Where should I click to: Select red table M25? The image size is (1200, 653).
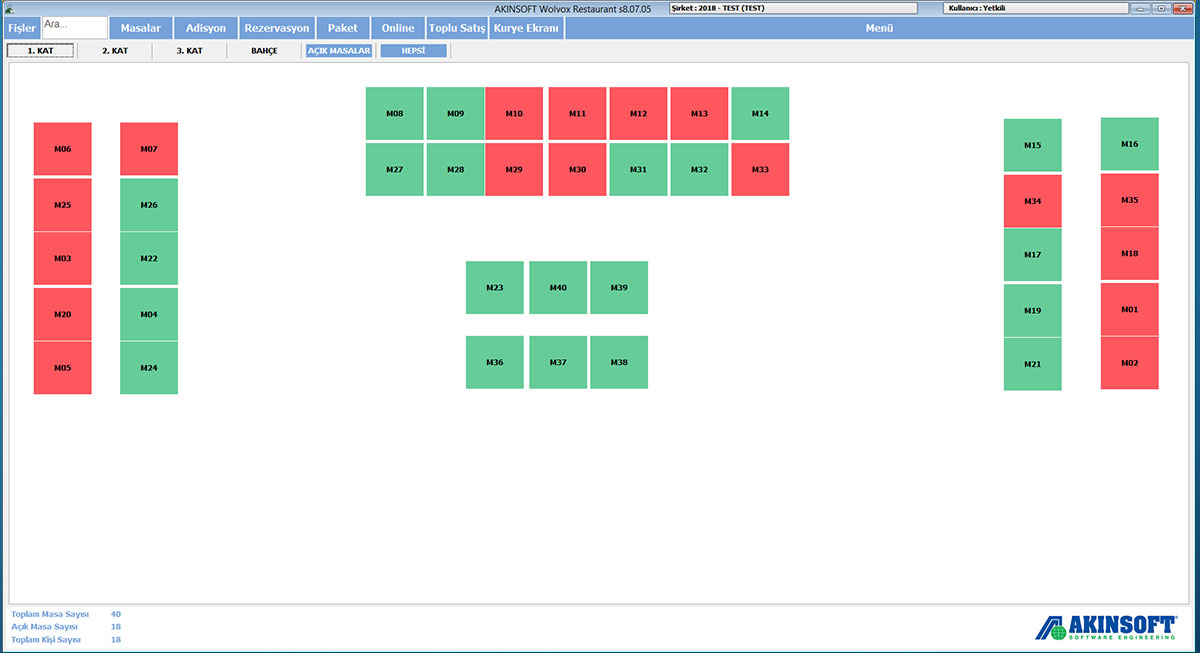(62, 205)
